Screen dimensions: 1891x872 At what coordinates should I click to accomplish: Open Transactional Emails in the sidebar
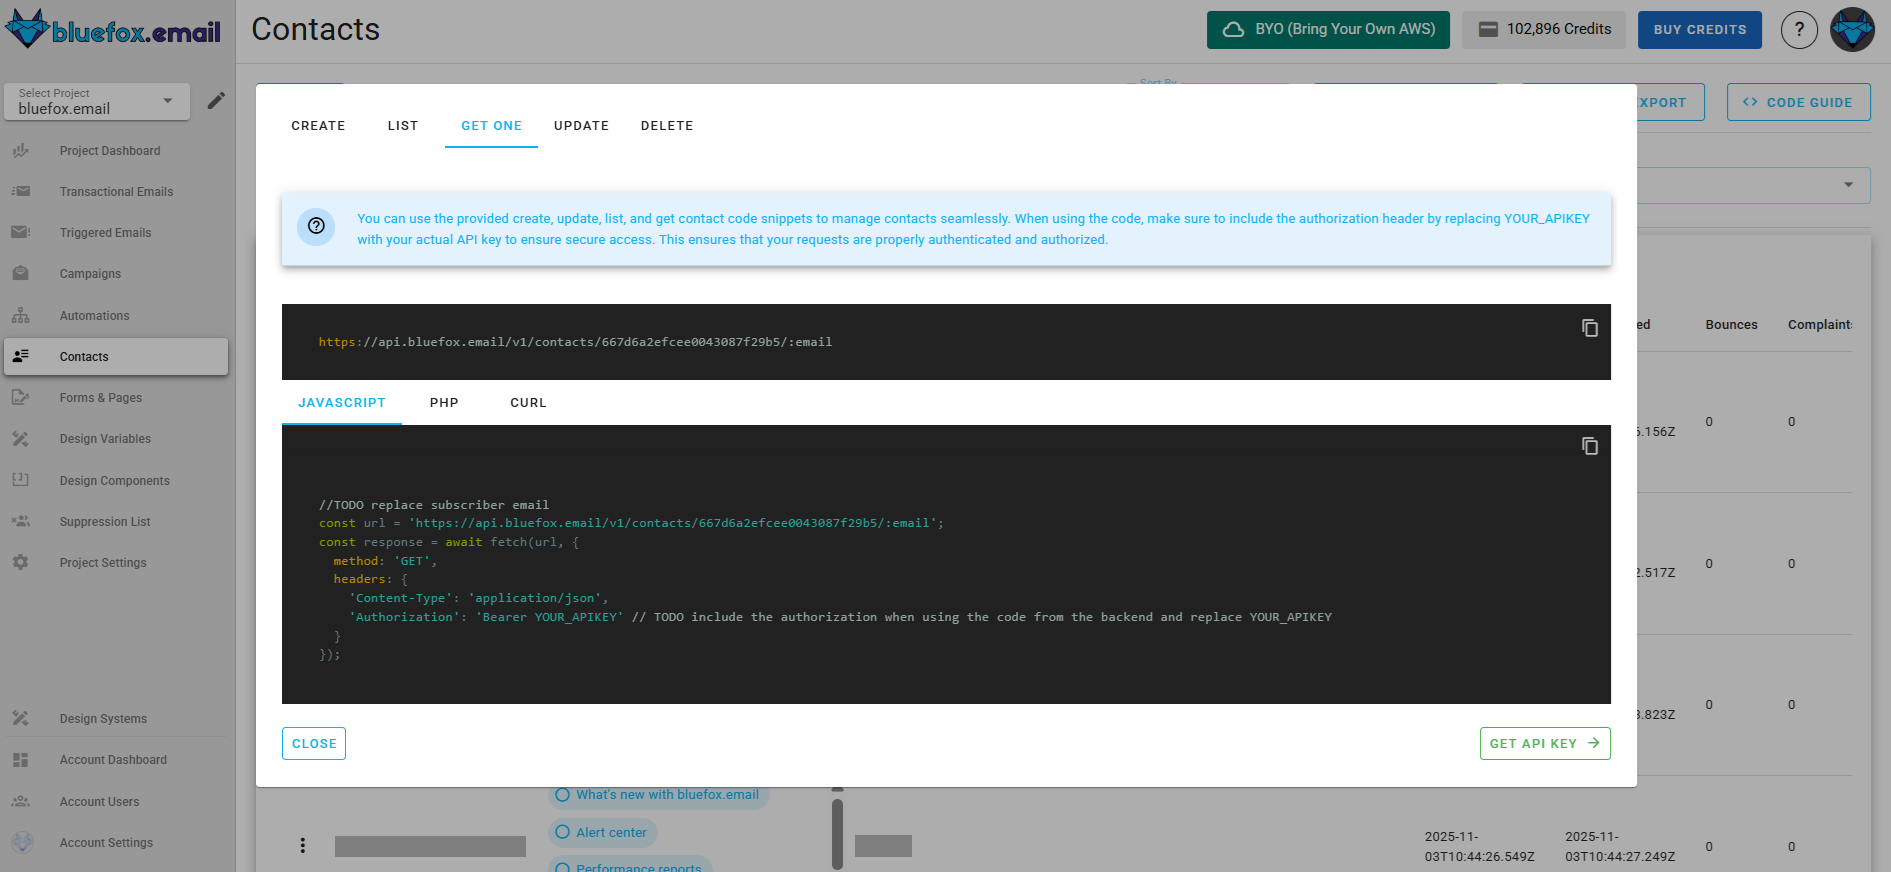coord(116,192)
